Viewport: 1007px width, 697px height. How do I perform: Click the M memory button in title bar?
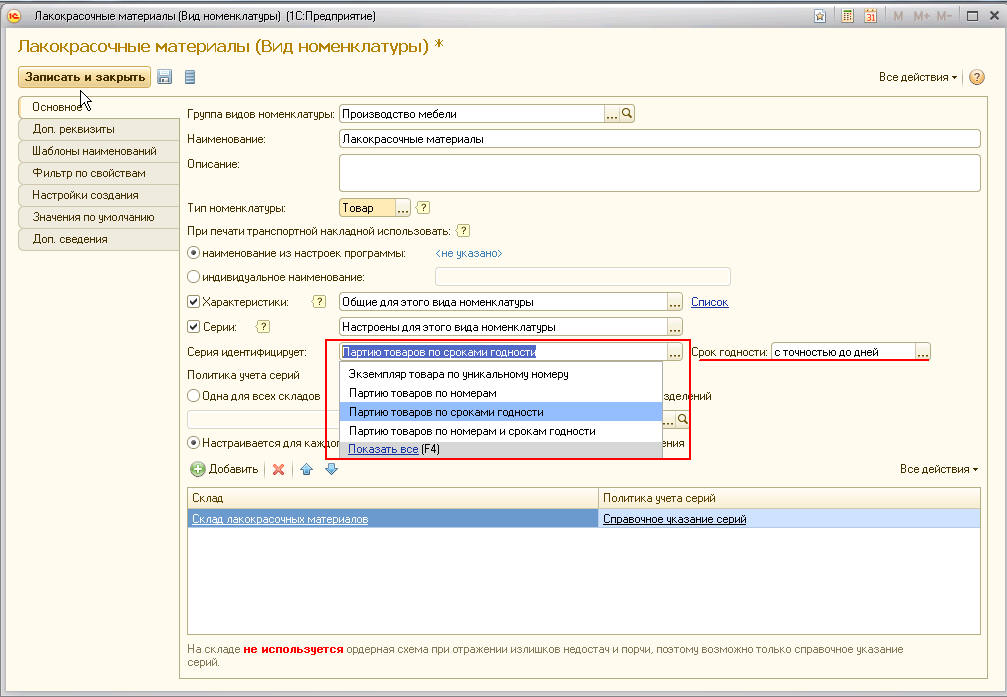tap(898, 16)
